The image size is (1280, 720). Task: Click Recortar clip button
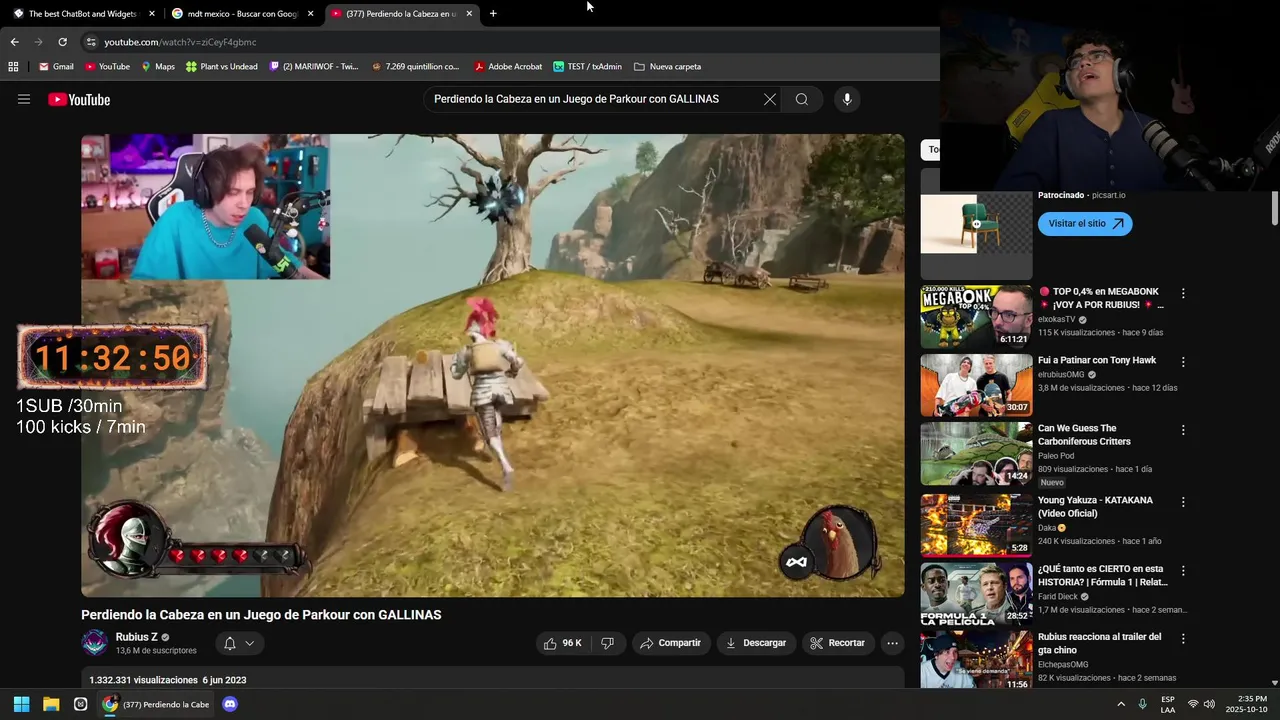click(x=837, y=643)
